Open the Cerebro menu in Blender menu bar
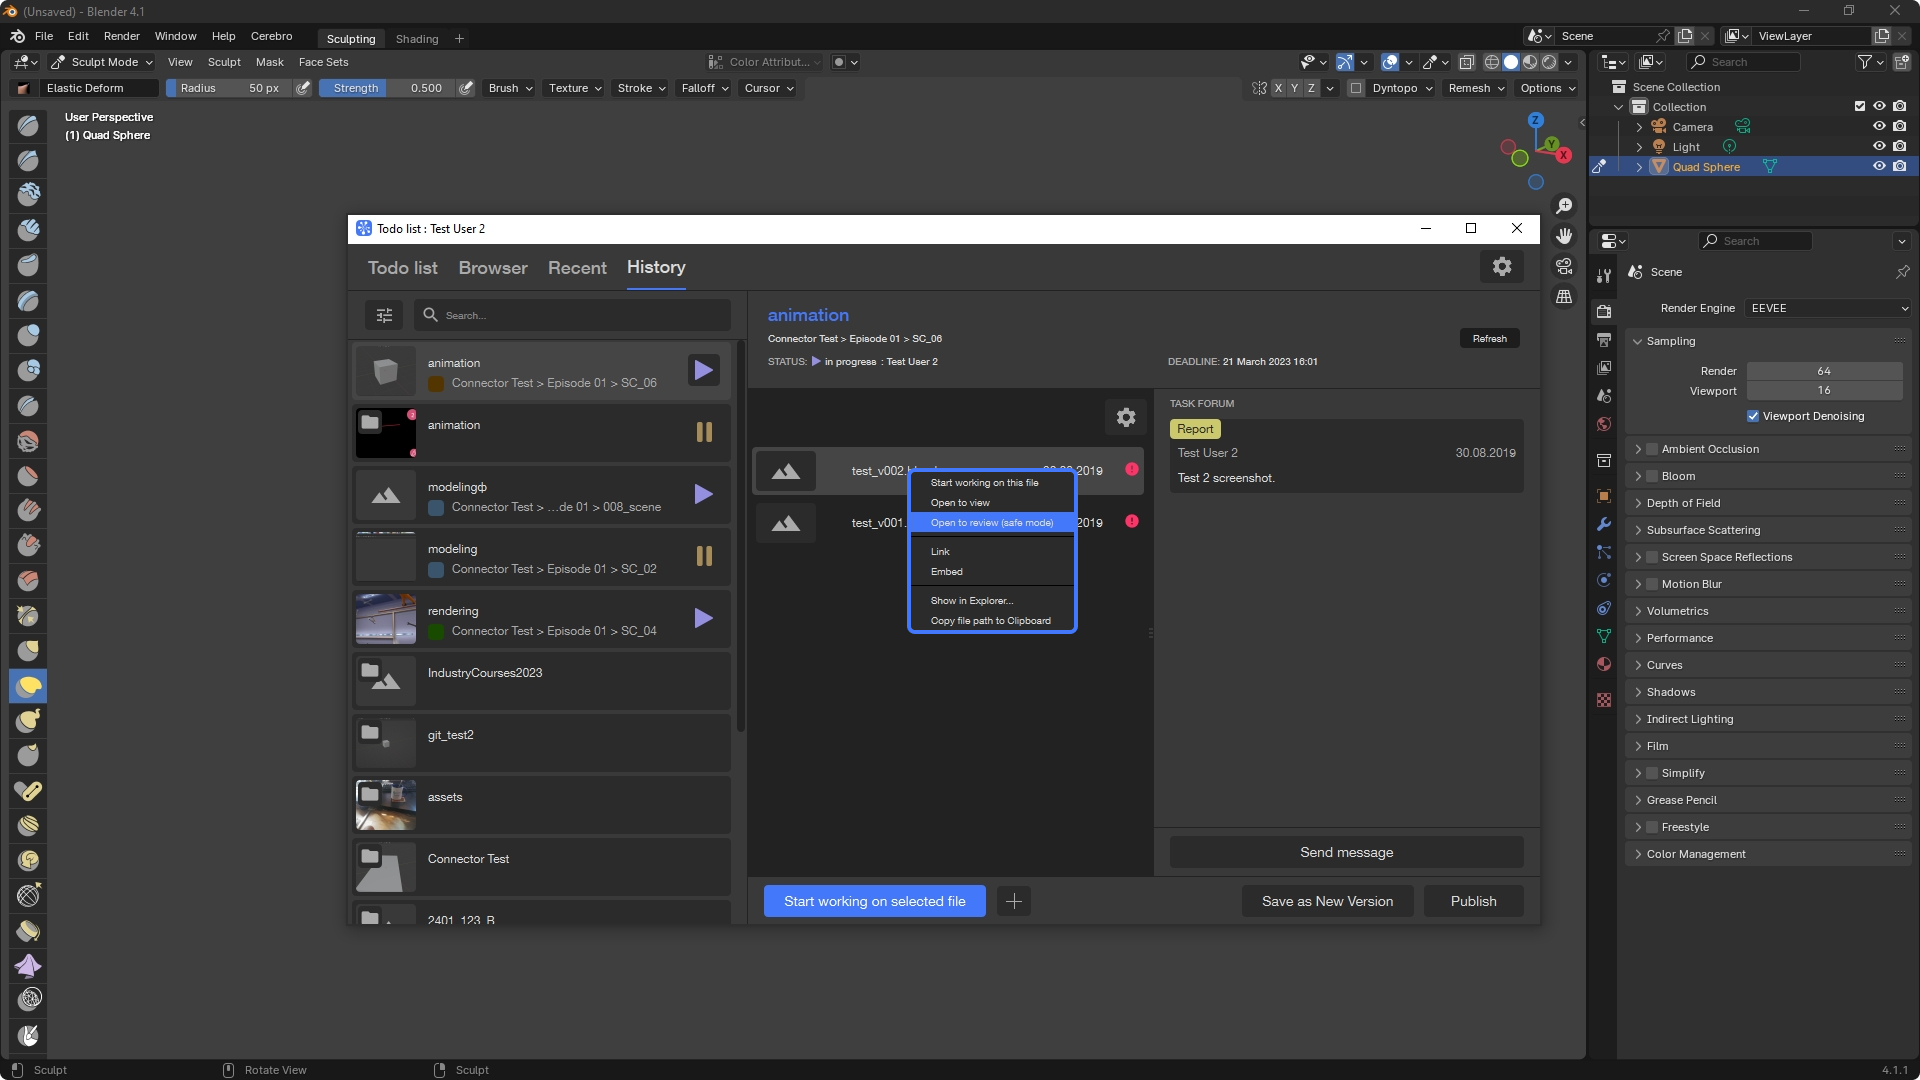Viewport: 1920px width, 1080px height. 271,36
